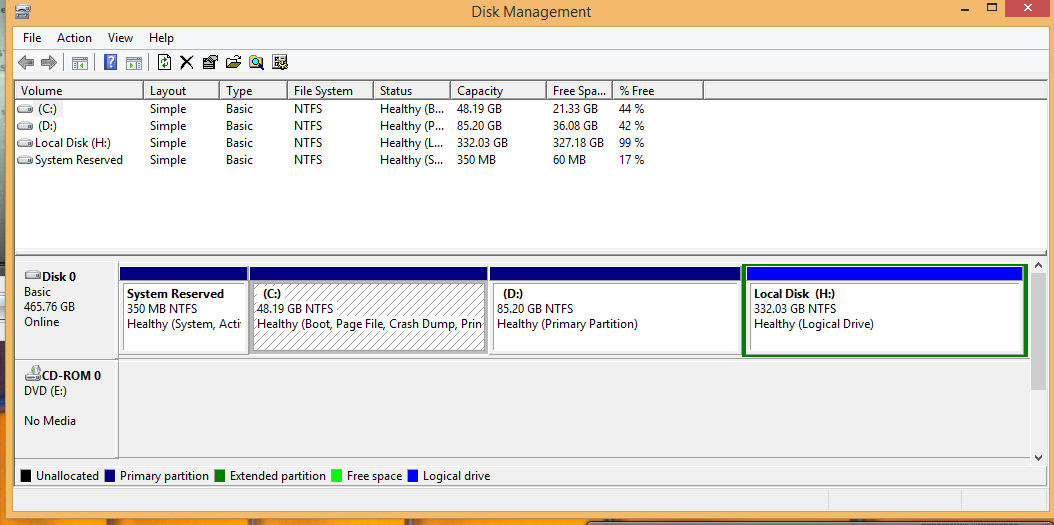1054x525 pixels.
Task: Select the (C:) partition block in Disk 0
Action: point(368,310)
